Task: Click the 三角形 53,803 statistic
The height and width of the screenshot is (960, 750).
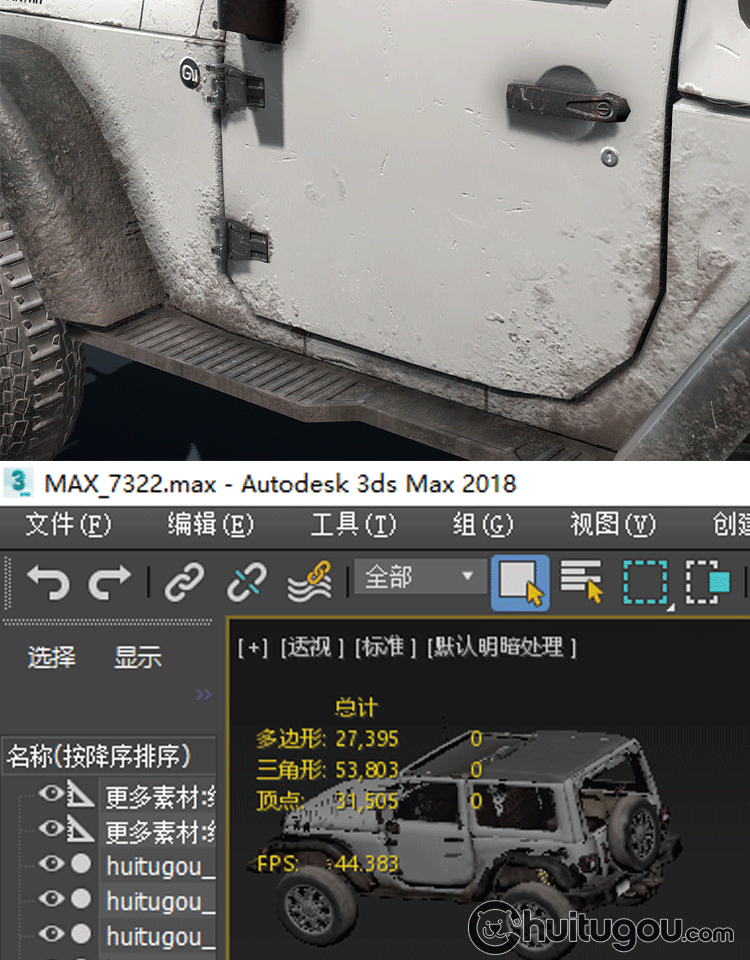Action: (328, 770)
